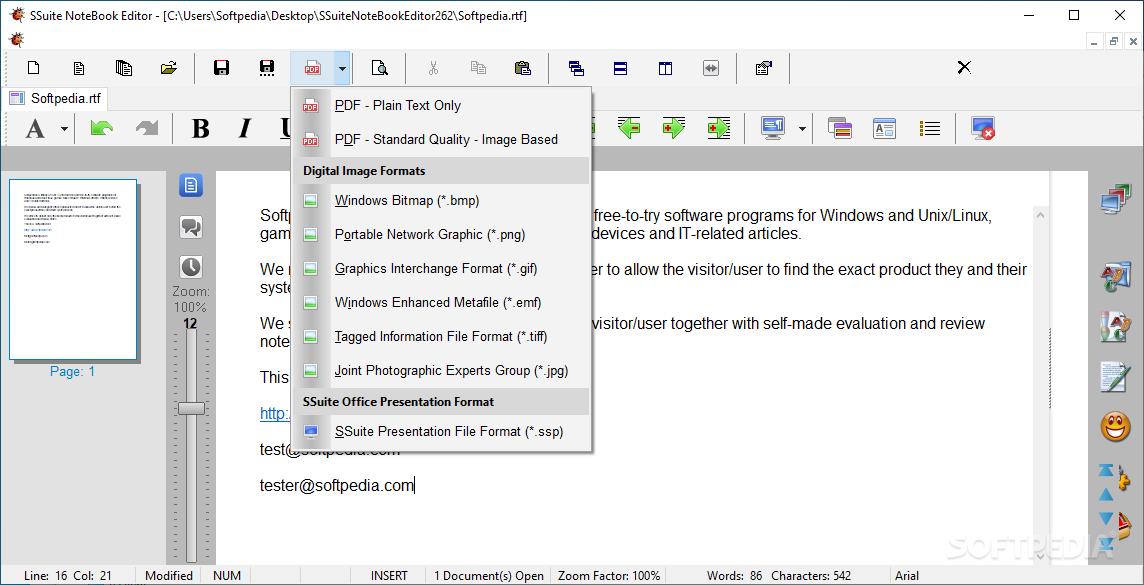Viewport: 1144px width, 585px height.
Task: Click the monitor with red X icon
Action: 983,129
